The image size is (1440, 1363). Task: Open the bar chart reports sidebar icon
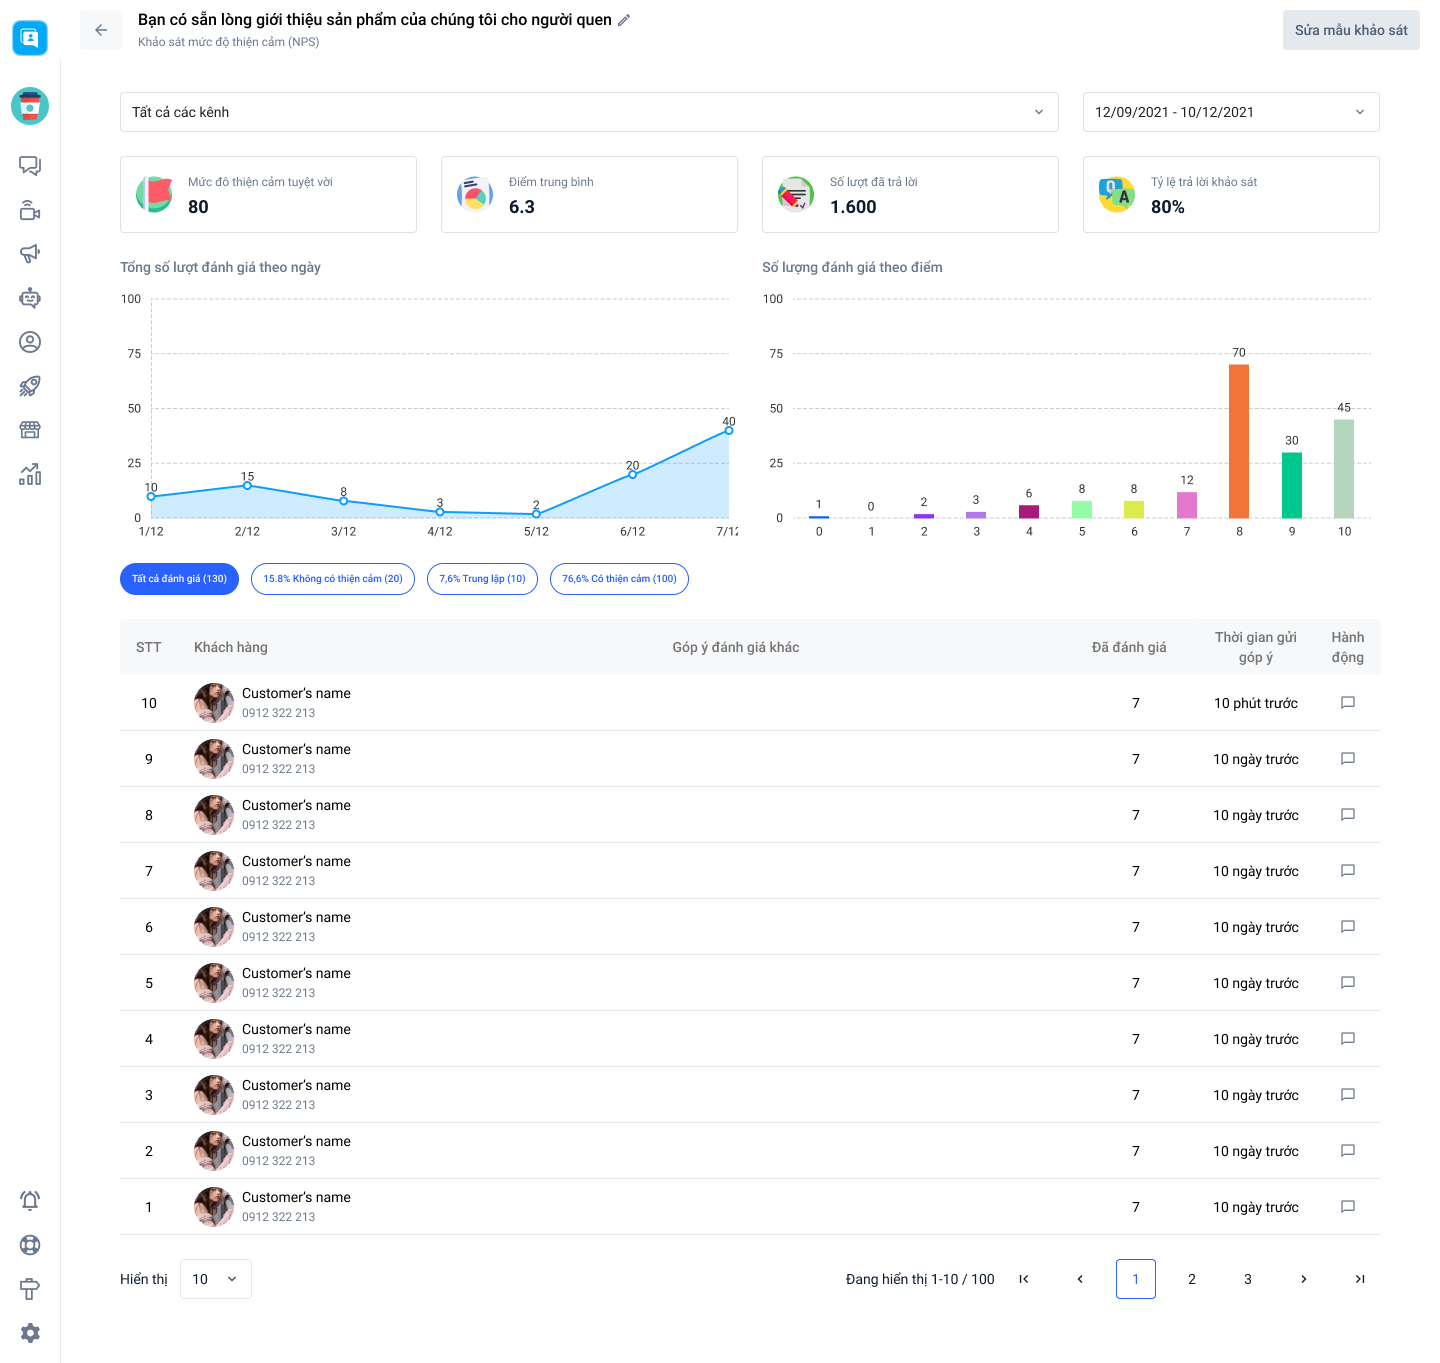click(30, 474)
